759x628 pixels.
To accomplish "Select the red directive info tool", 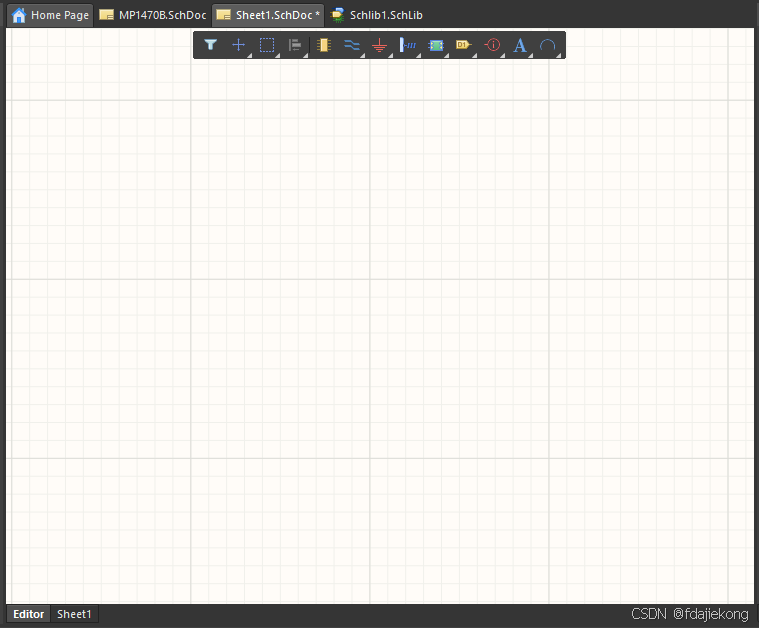I will point(492,45).
